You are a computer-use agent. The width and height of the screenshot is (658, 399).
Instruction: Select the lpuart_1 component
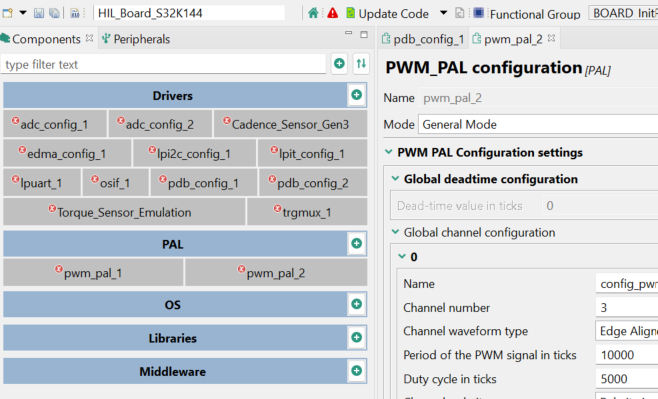pyautogui.click(x=42, y=183)
